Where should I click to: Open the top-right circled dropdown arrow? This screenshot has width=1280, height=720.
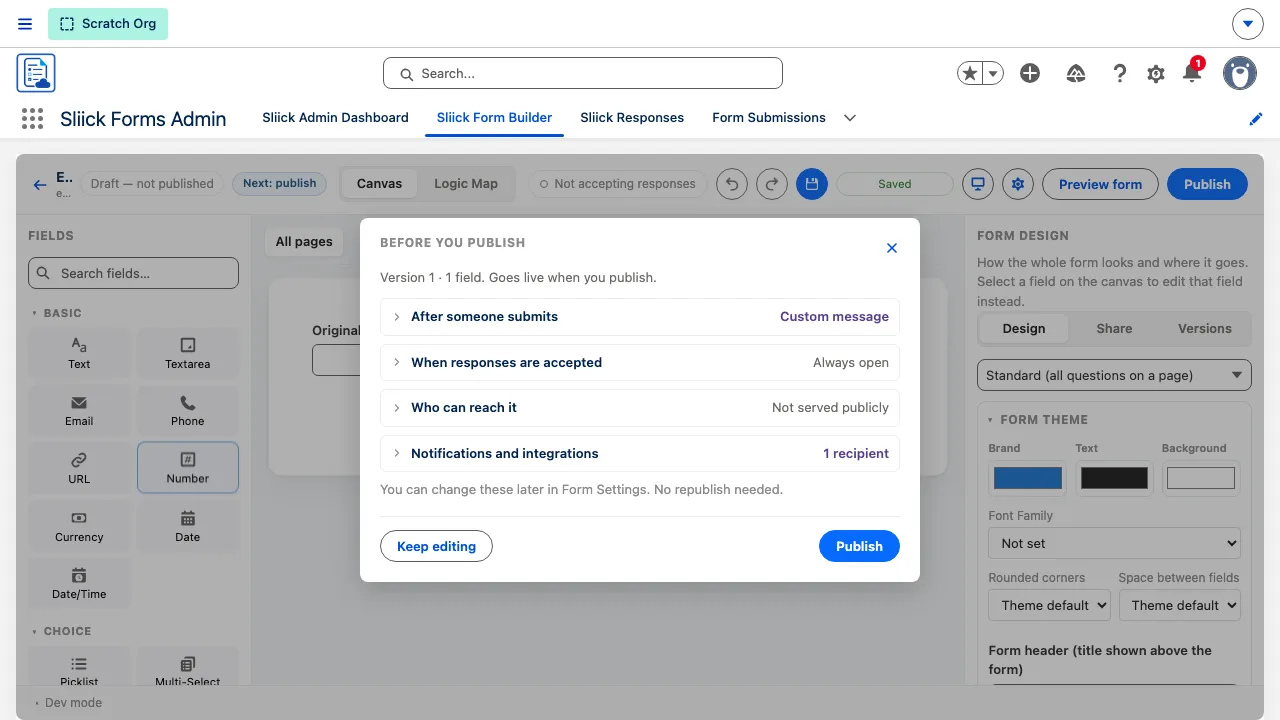[1247, 24]
